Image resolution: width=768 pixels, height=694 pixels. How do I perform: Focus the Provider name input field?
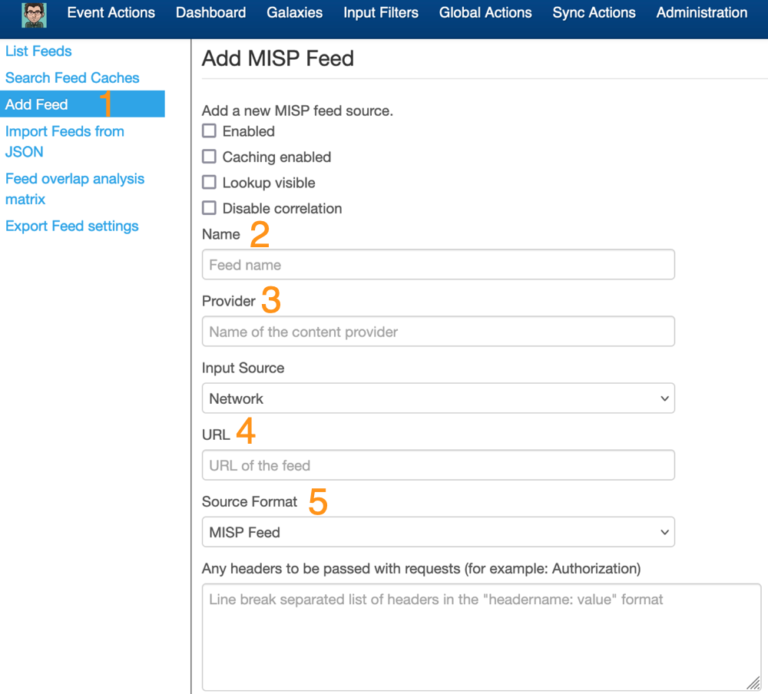click(438, 332)
